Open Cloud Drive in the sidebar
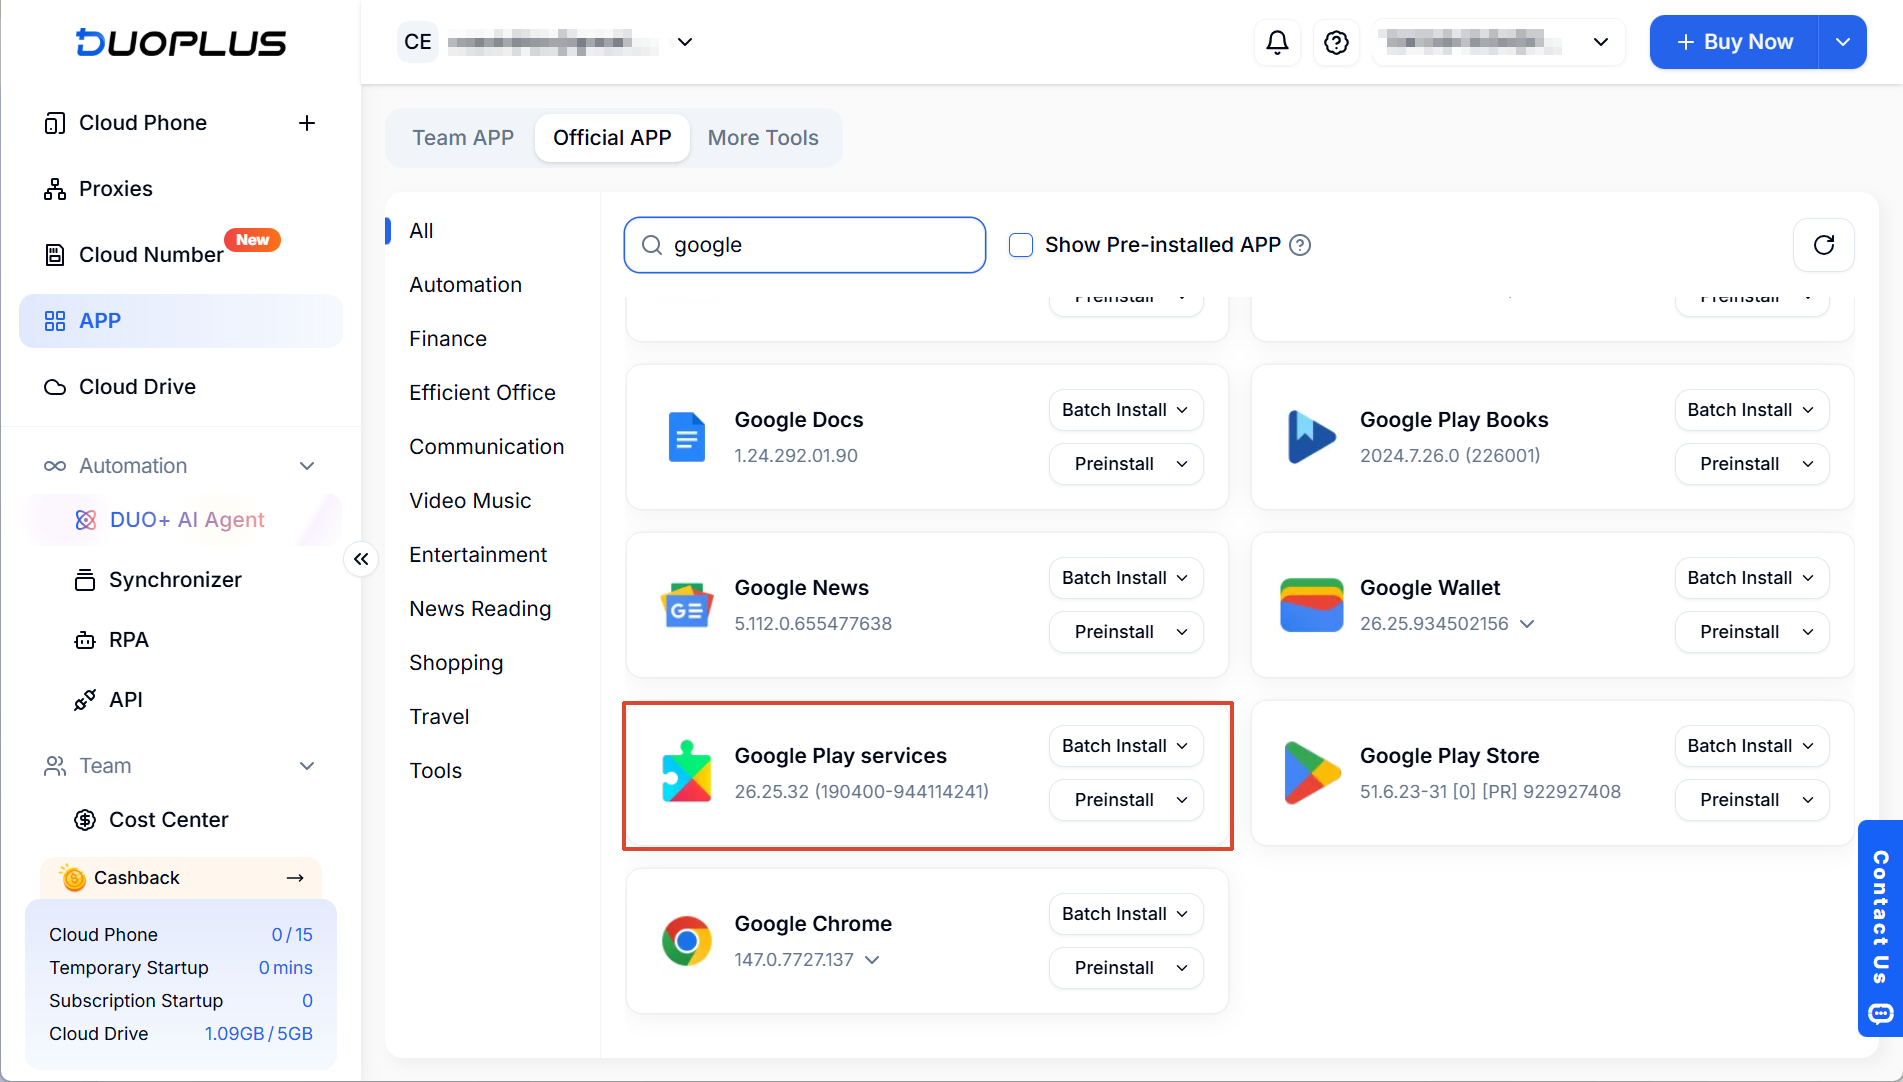The width and height of the screenshot is (1903, 1082). tap(180, 387)
